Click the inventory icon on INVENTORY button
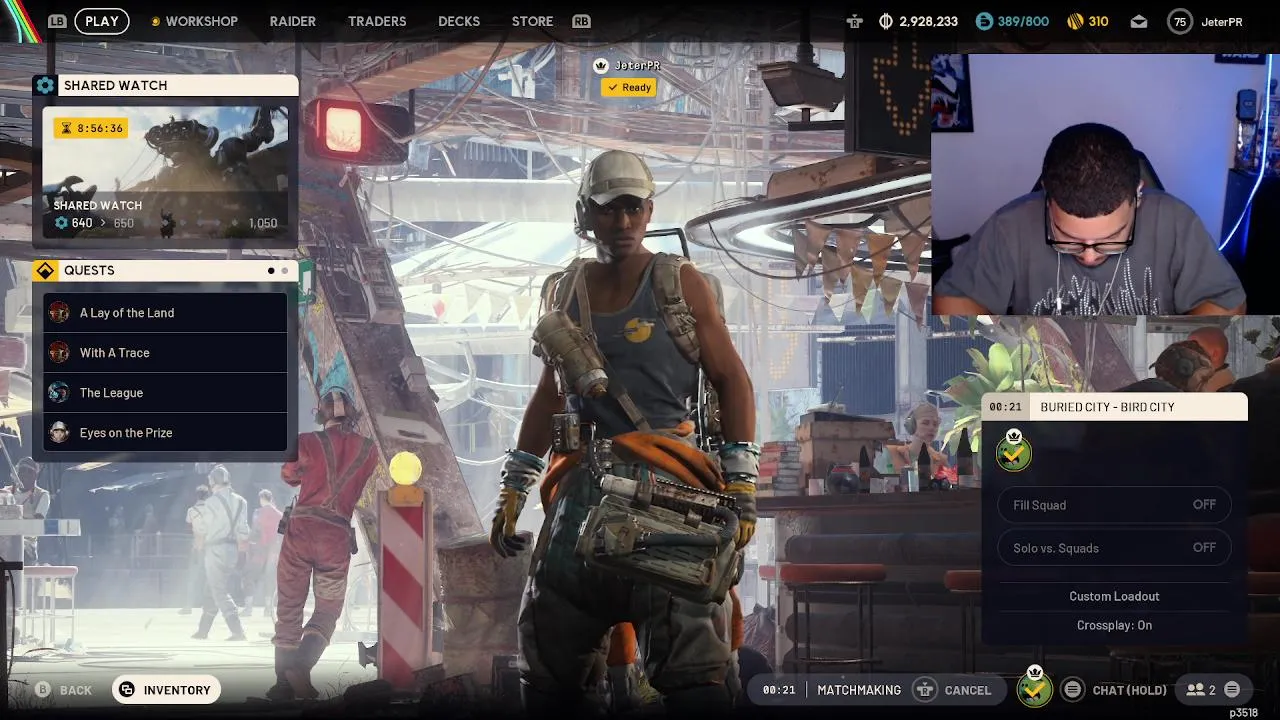 126,690
